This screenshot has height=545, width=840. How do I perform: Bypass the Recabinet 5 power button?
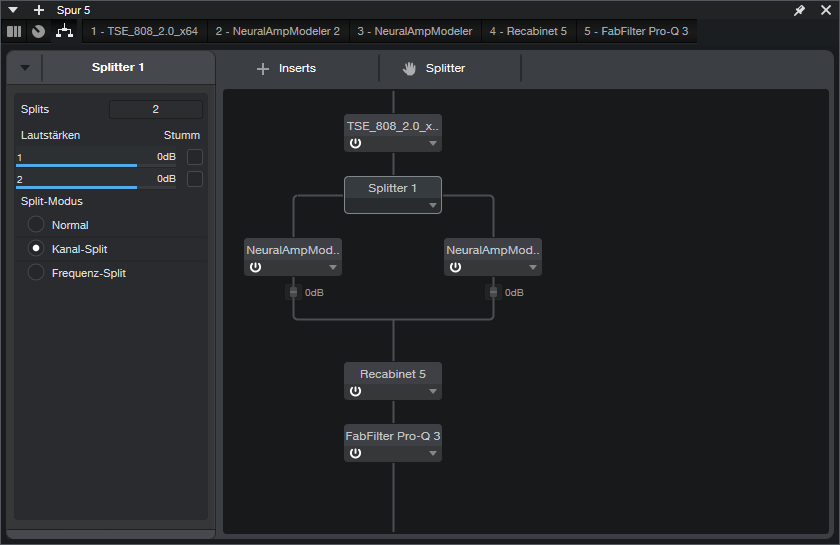(x=355, y=391)
